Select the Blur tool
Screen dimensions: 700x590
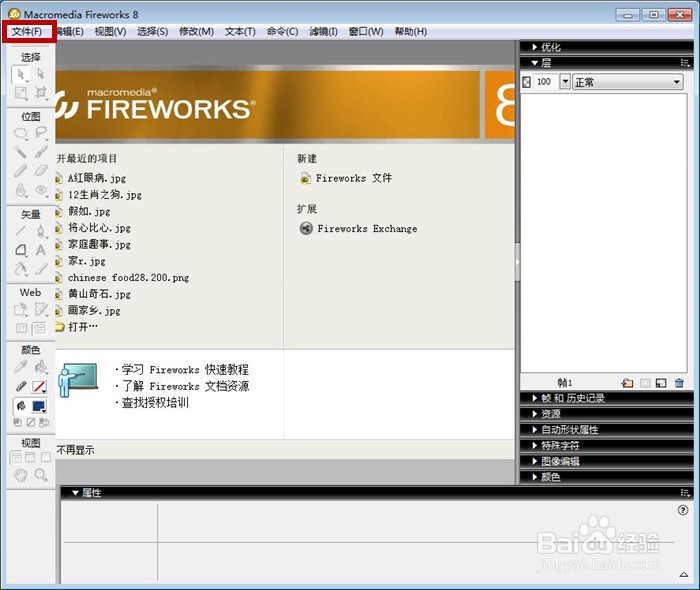pyautogui.click(x=21, y=190)
